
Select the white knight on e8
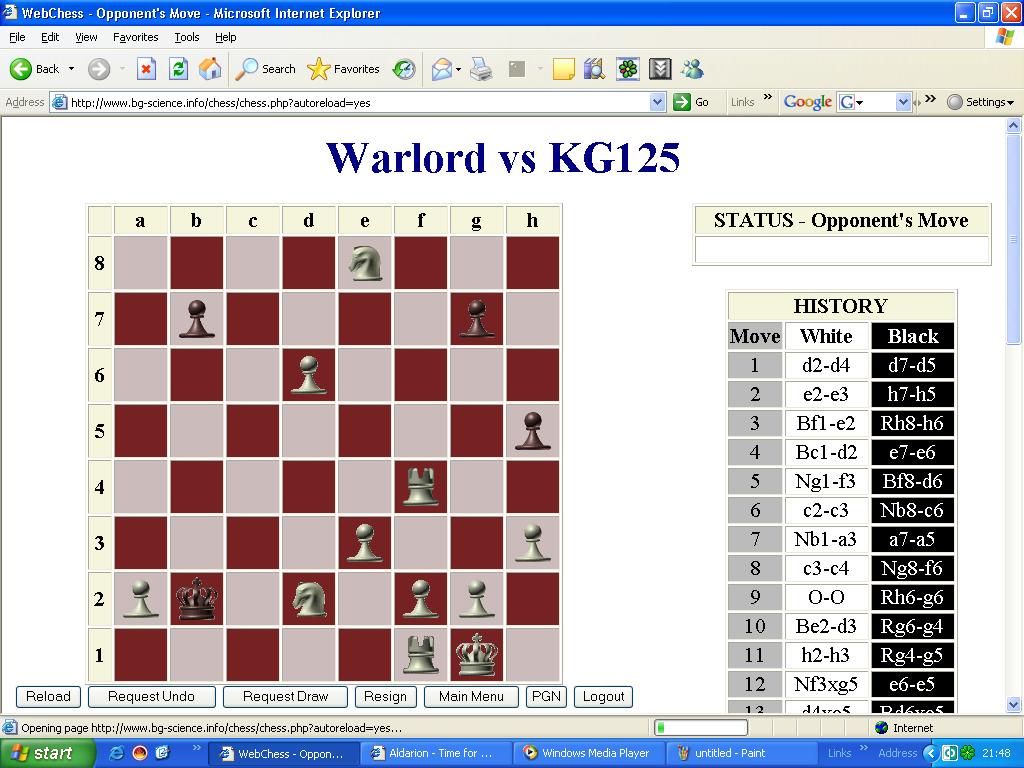pyautogui.click(x=364, y=263)
